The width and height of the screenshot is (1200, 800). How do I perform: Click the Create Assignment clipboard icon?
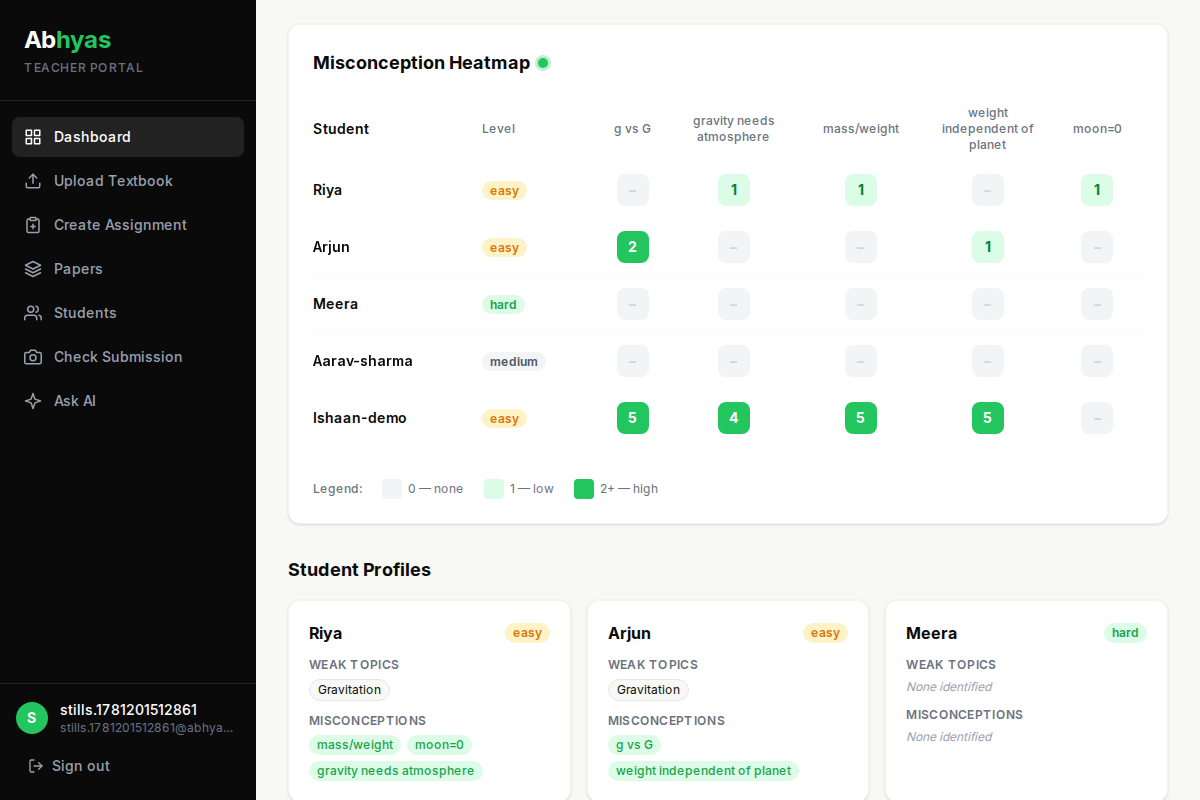click(33, 225)
